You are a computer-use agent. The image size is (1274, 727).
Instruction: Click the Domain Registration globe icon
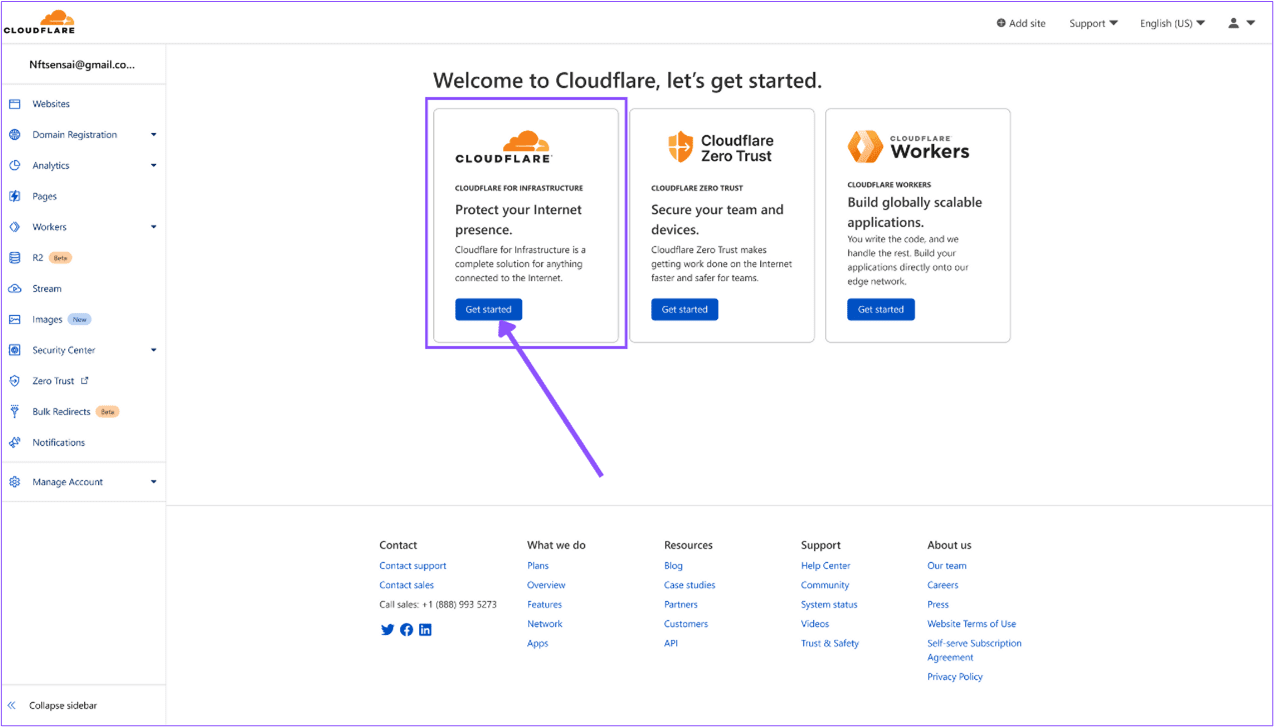pyautogui.click(x=14, y=135)
